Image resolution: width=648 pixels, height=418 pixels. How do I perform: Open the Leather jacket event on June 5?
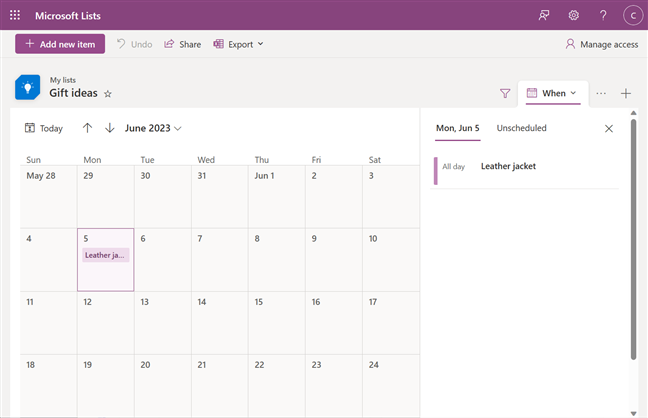click(105, 255)
